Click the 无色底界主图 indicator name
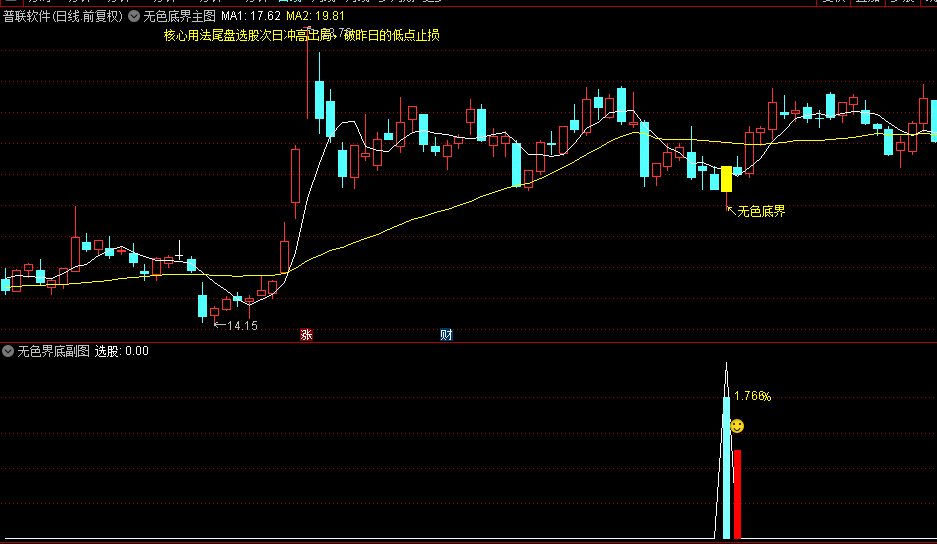The height and width of the screenshot is (544, 937). click(179, 16)
